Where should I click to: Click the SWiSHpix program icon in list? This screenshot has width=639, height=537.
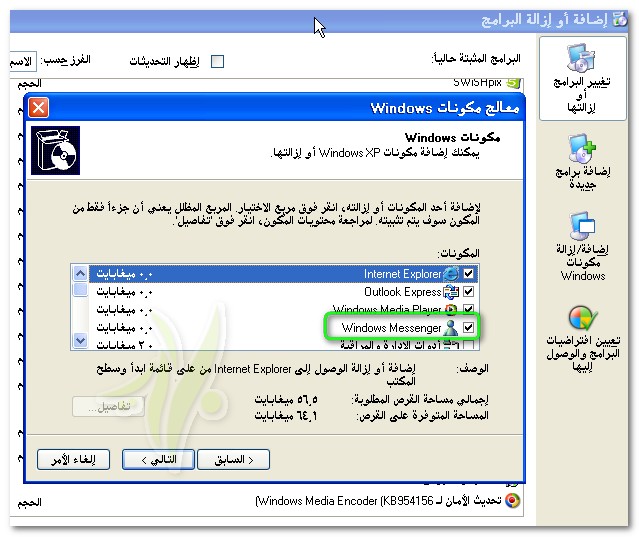click(x=513, y=83)
